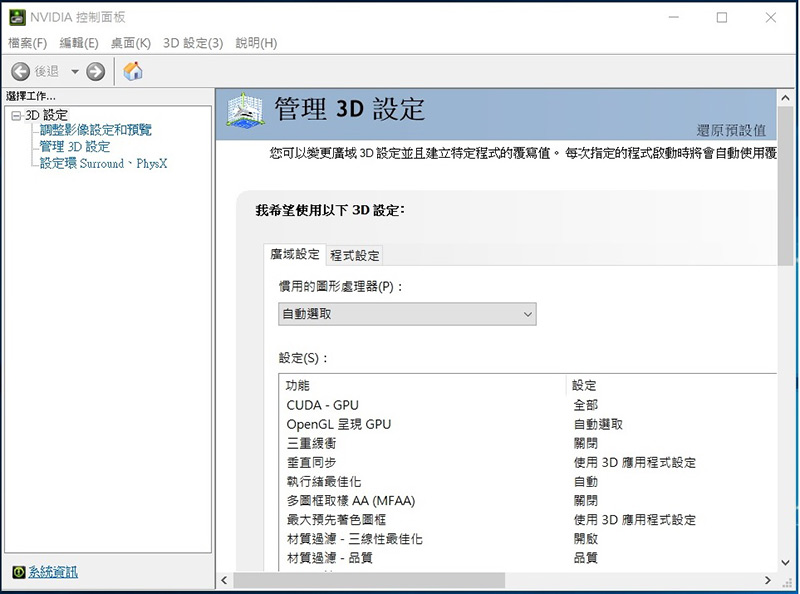800x594 pixels.
Task: Click the Forward arrow icon
Action: click(96, 71)
